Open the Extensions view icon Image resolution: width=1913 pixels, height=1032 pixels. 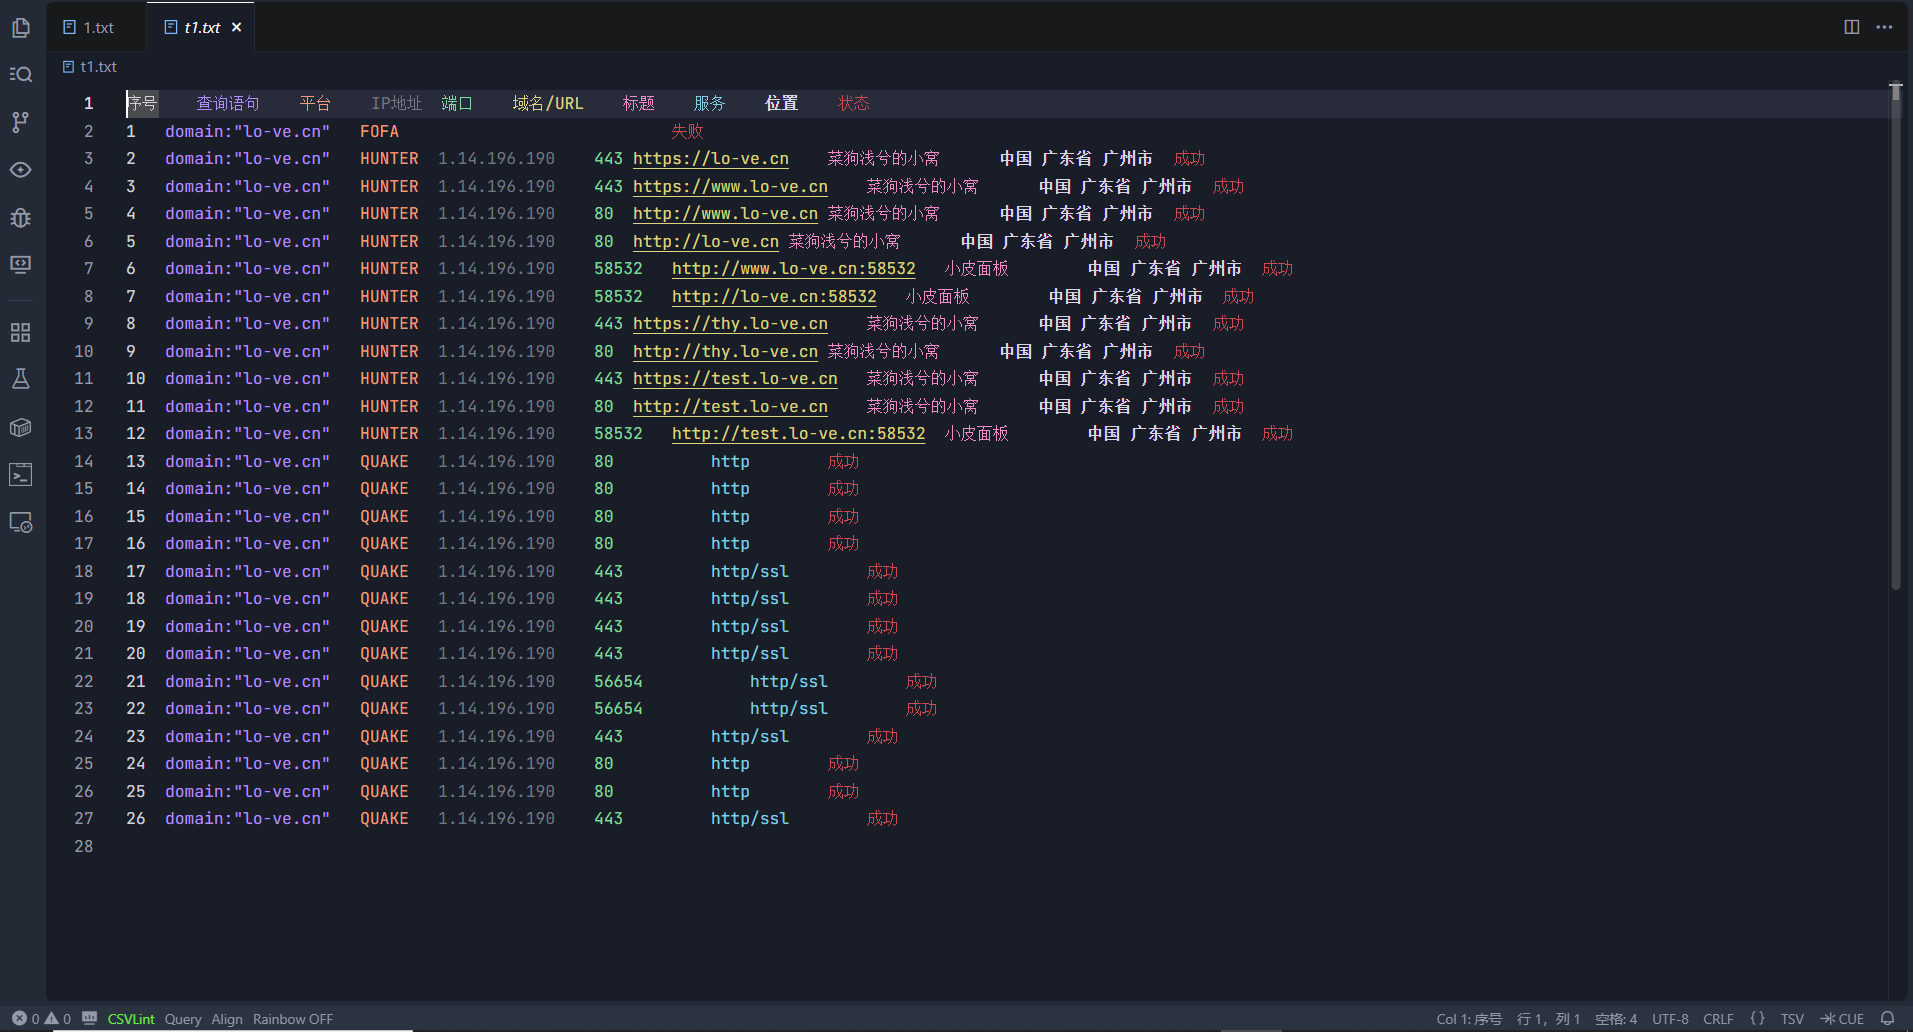coord(21,332)
